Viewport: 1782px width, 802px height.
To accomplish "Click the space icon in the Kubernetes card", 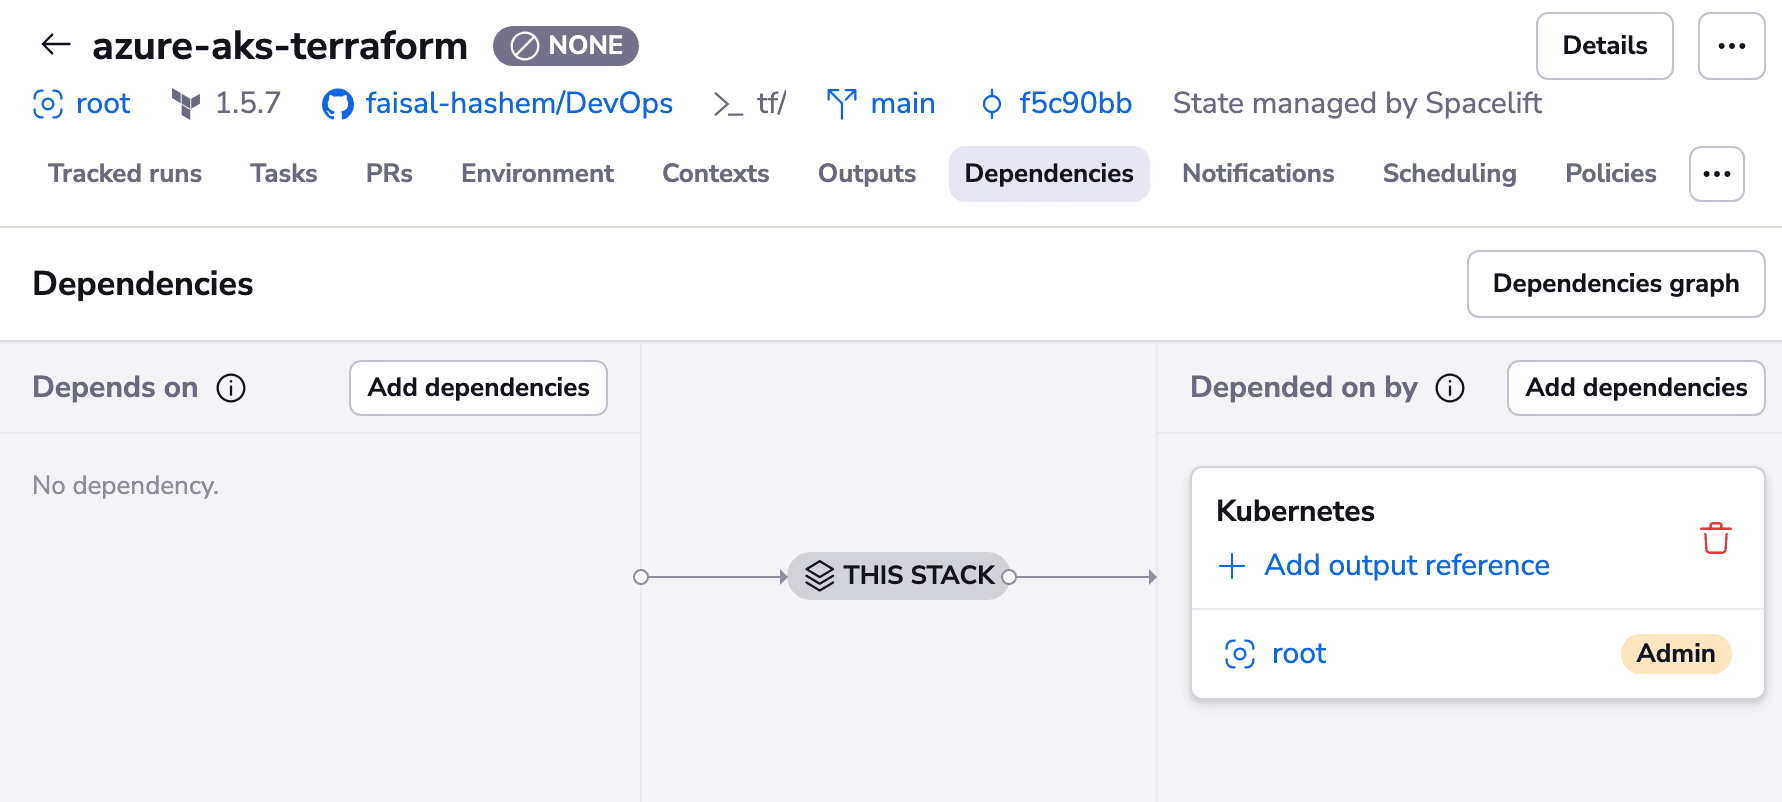I will [x=1240, y=654].
